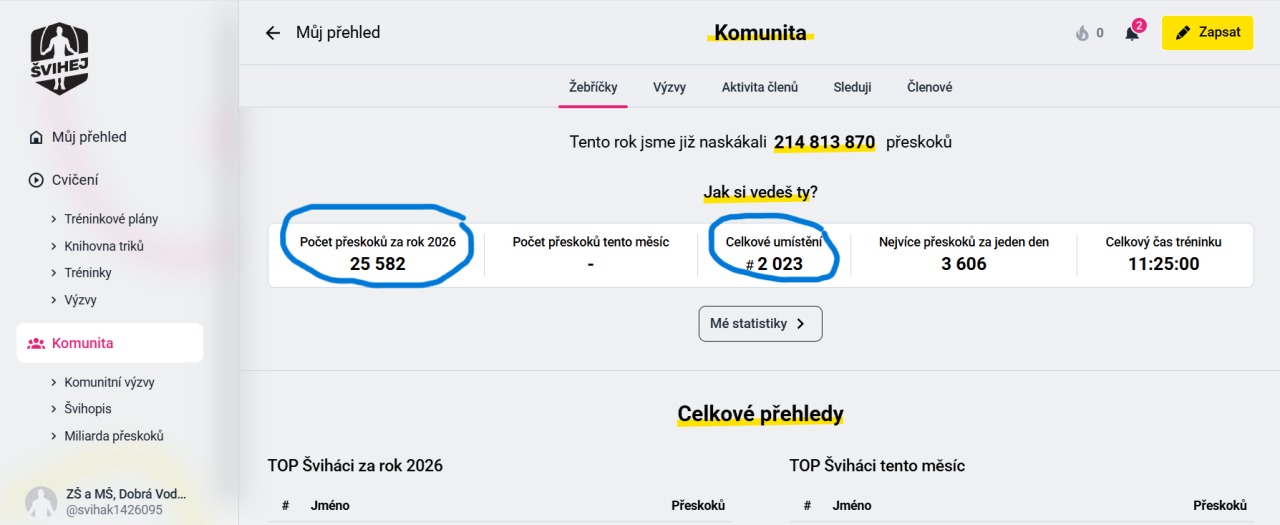Select the Sleduji tab
Image resolution: width=1280 pixels, height=525 pixels.
pyautogui.click(x=852, y=87)
